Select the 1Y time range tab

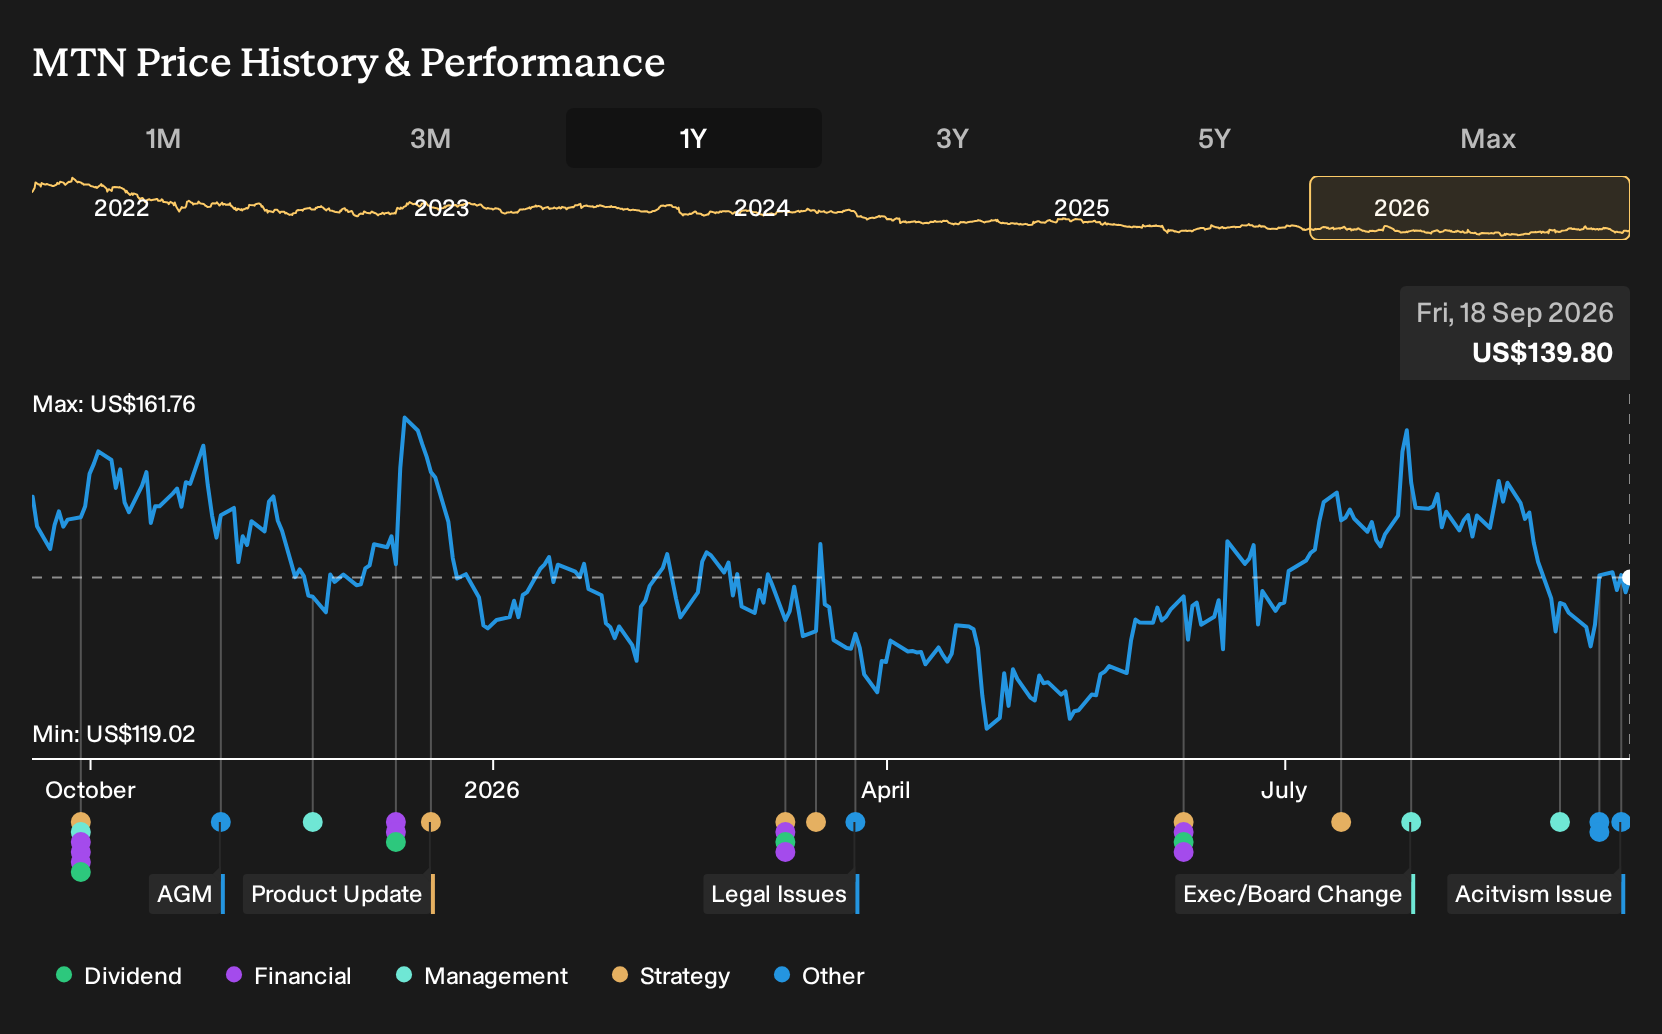694,138
